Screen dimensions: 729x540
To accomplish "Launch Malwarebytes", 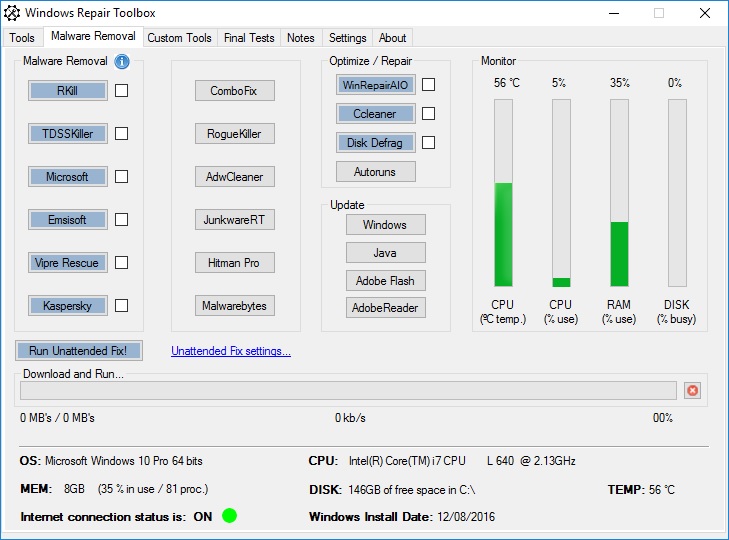I will [235, 306].
